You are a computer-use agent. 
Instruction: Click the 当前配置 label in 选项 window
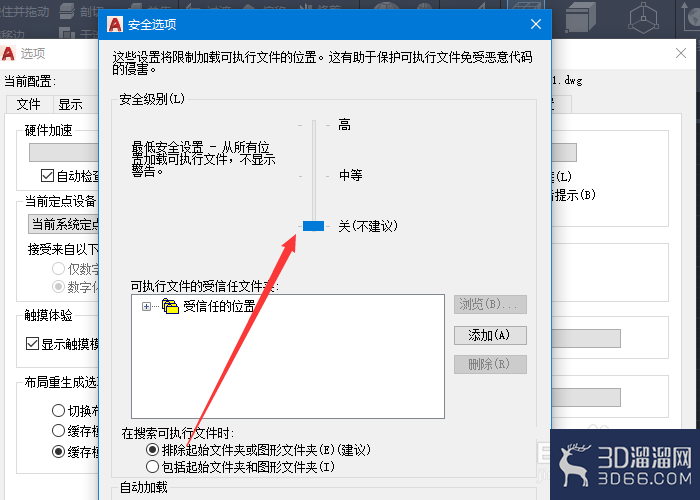[x=30, y=81]
